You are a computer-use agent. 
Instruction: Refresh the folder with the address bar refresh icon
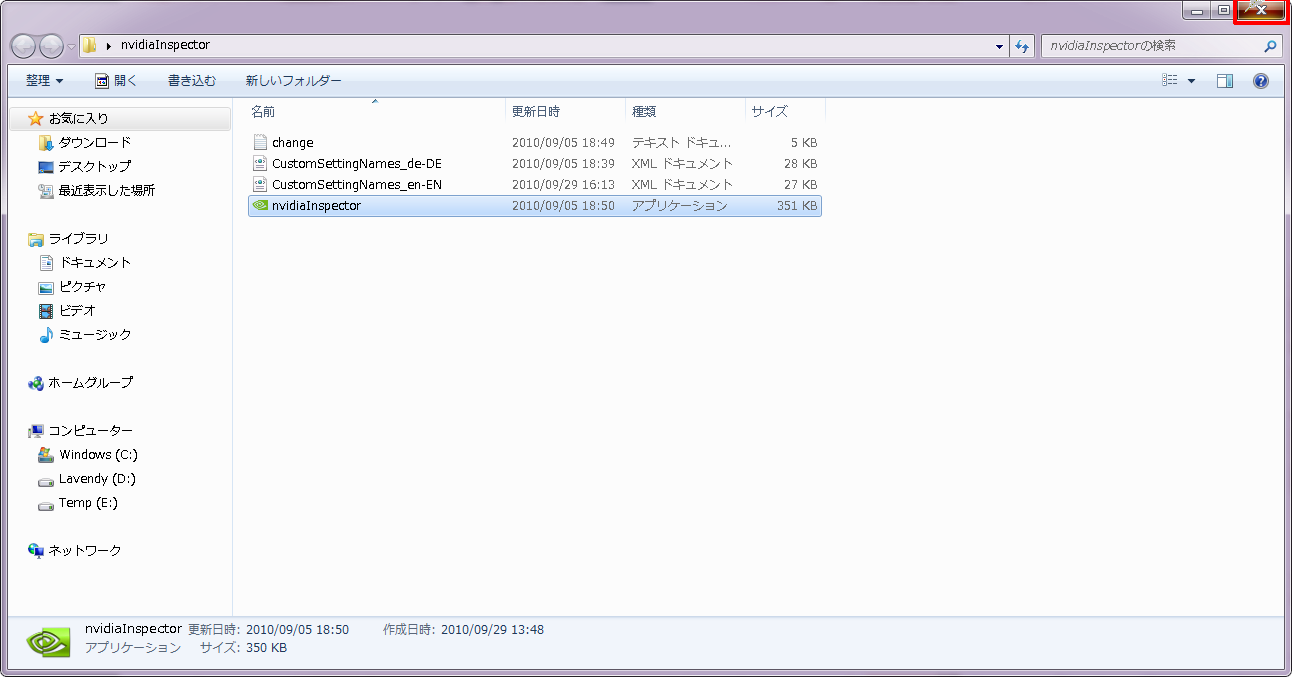tap(1022, 46)
